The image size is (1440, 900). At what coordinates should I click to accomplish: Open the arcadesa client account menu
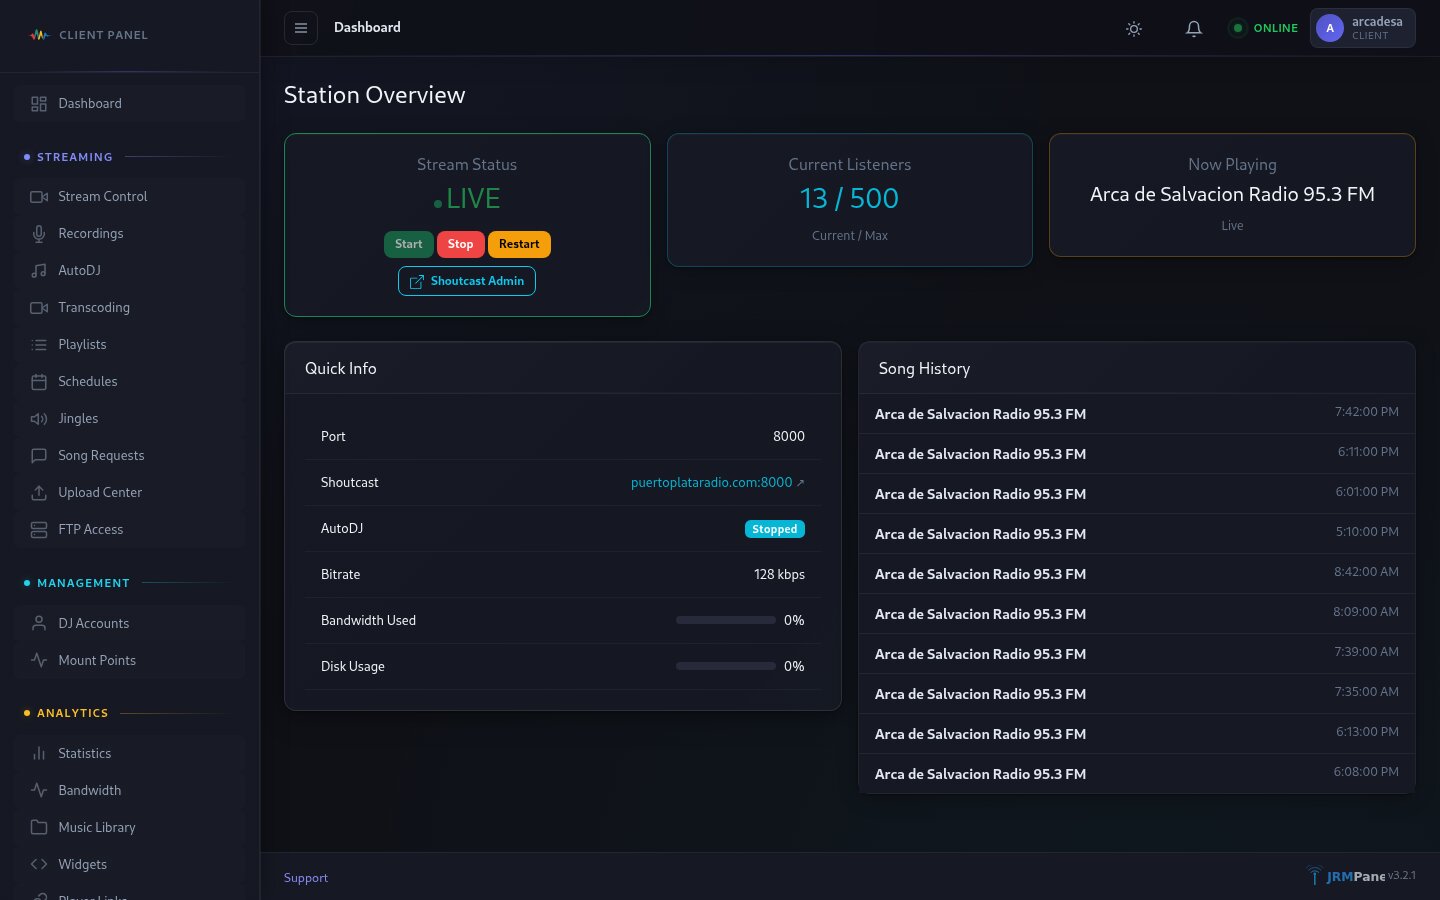tap(1376, 28)
